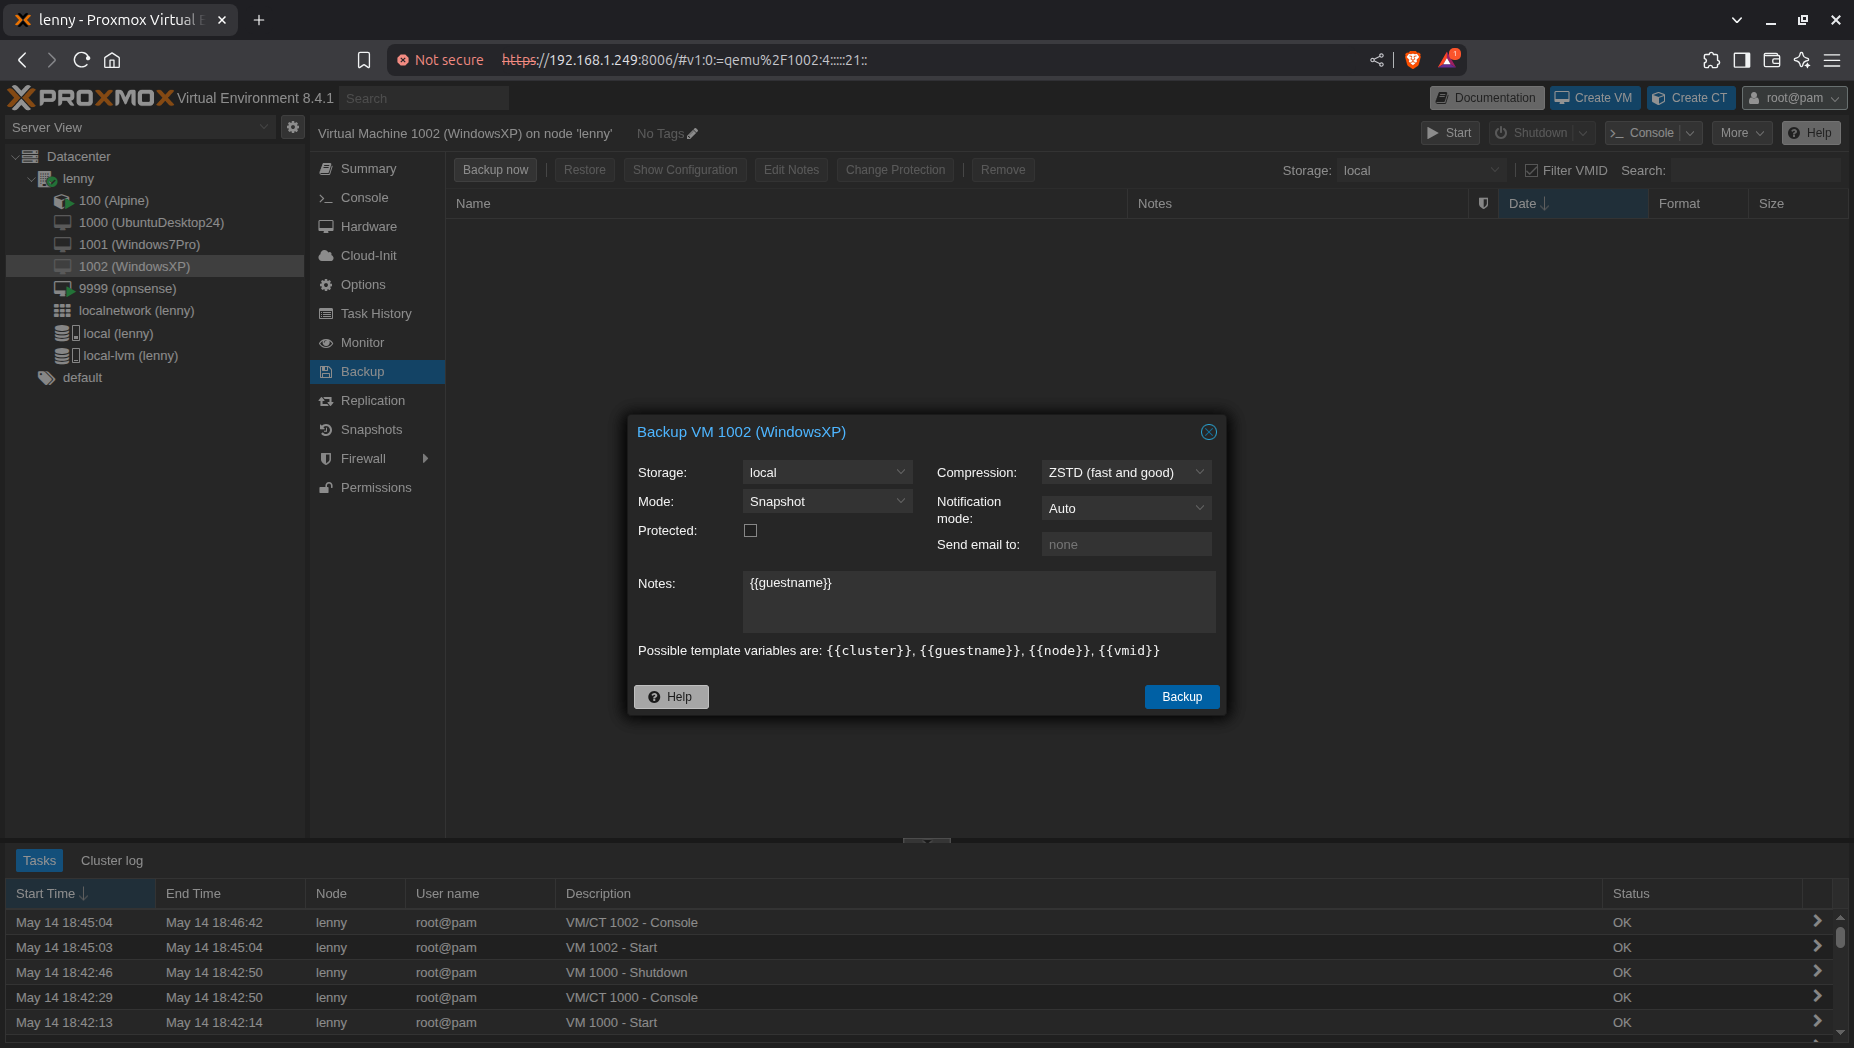Sort by the Date column header
Image resolution: width=1854 pixels, height=1048 pixels.
tap(1572, 203)
